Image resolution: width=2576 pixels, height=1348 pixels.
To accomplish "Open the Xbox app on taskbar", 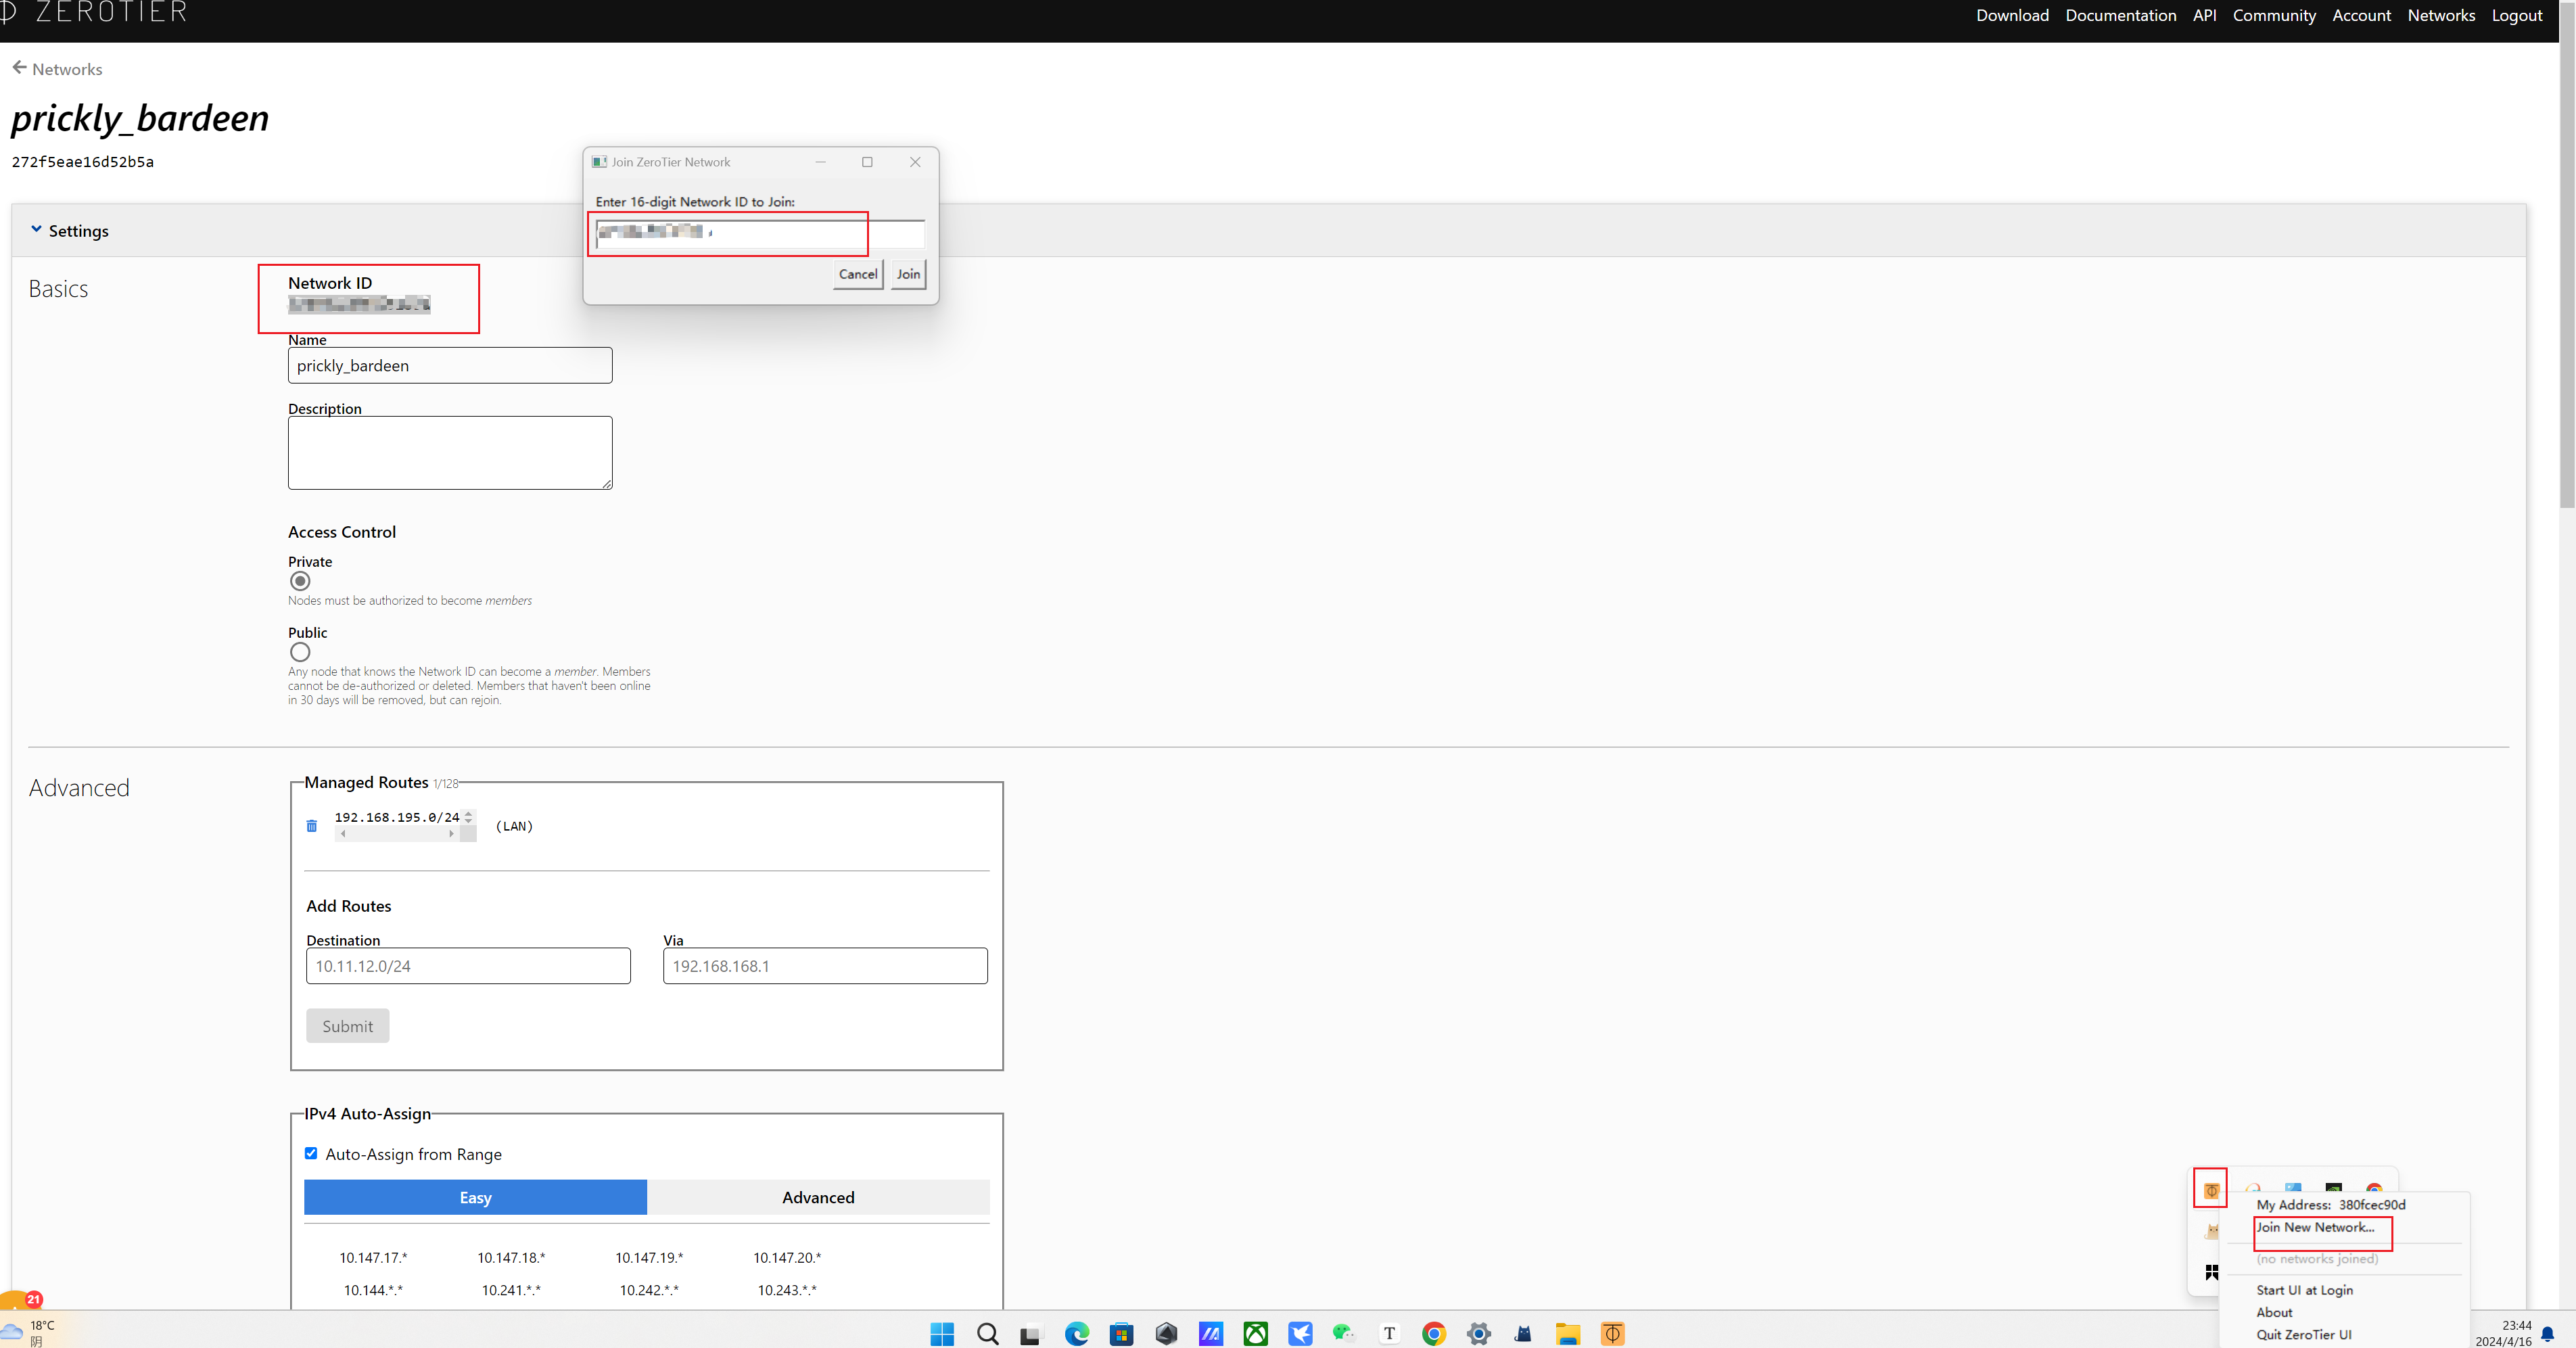I will pyautogui.click(x=1255, y=1333).
